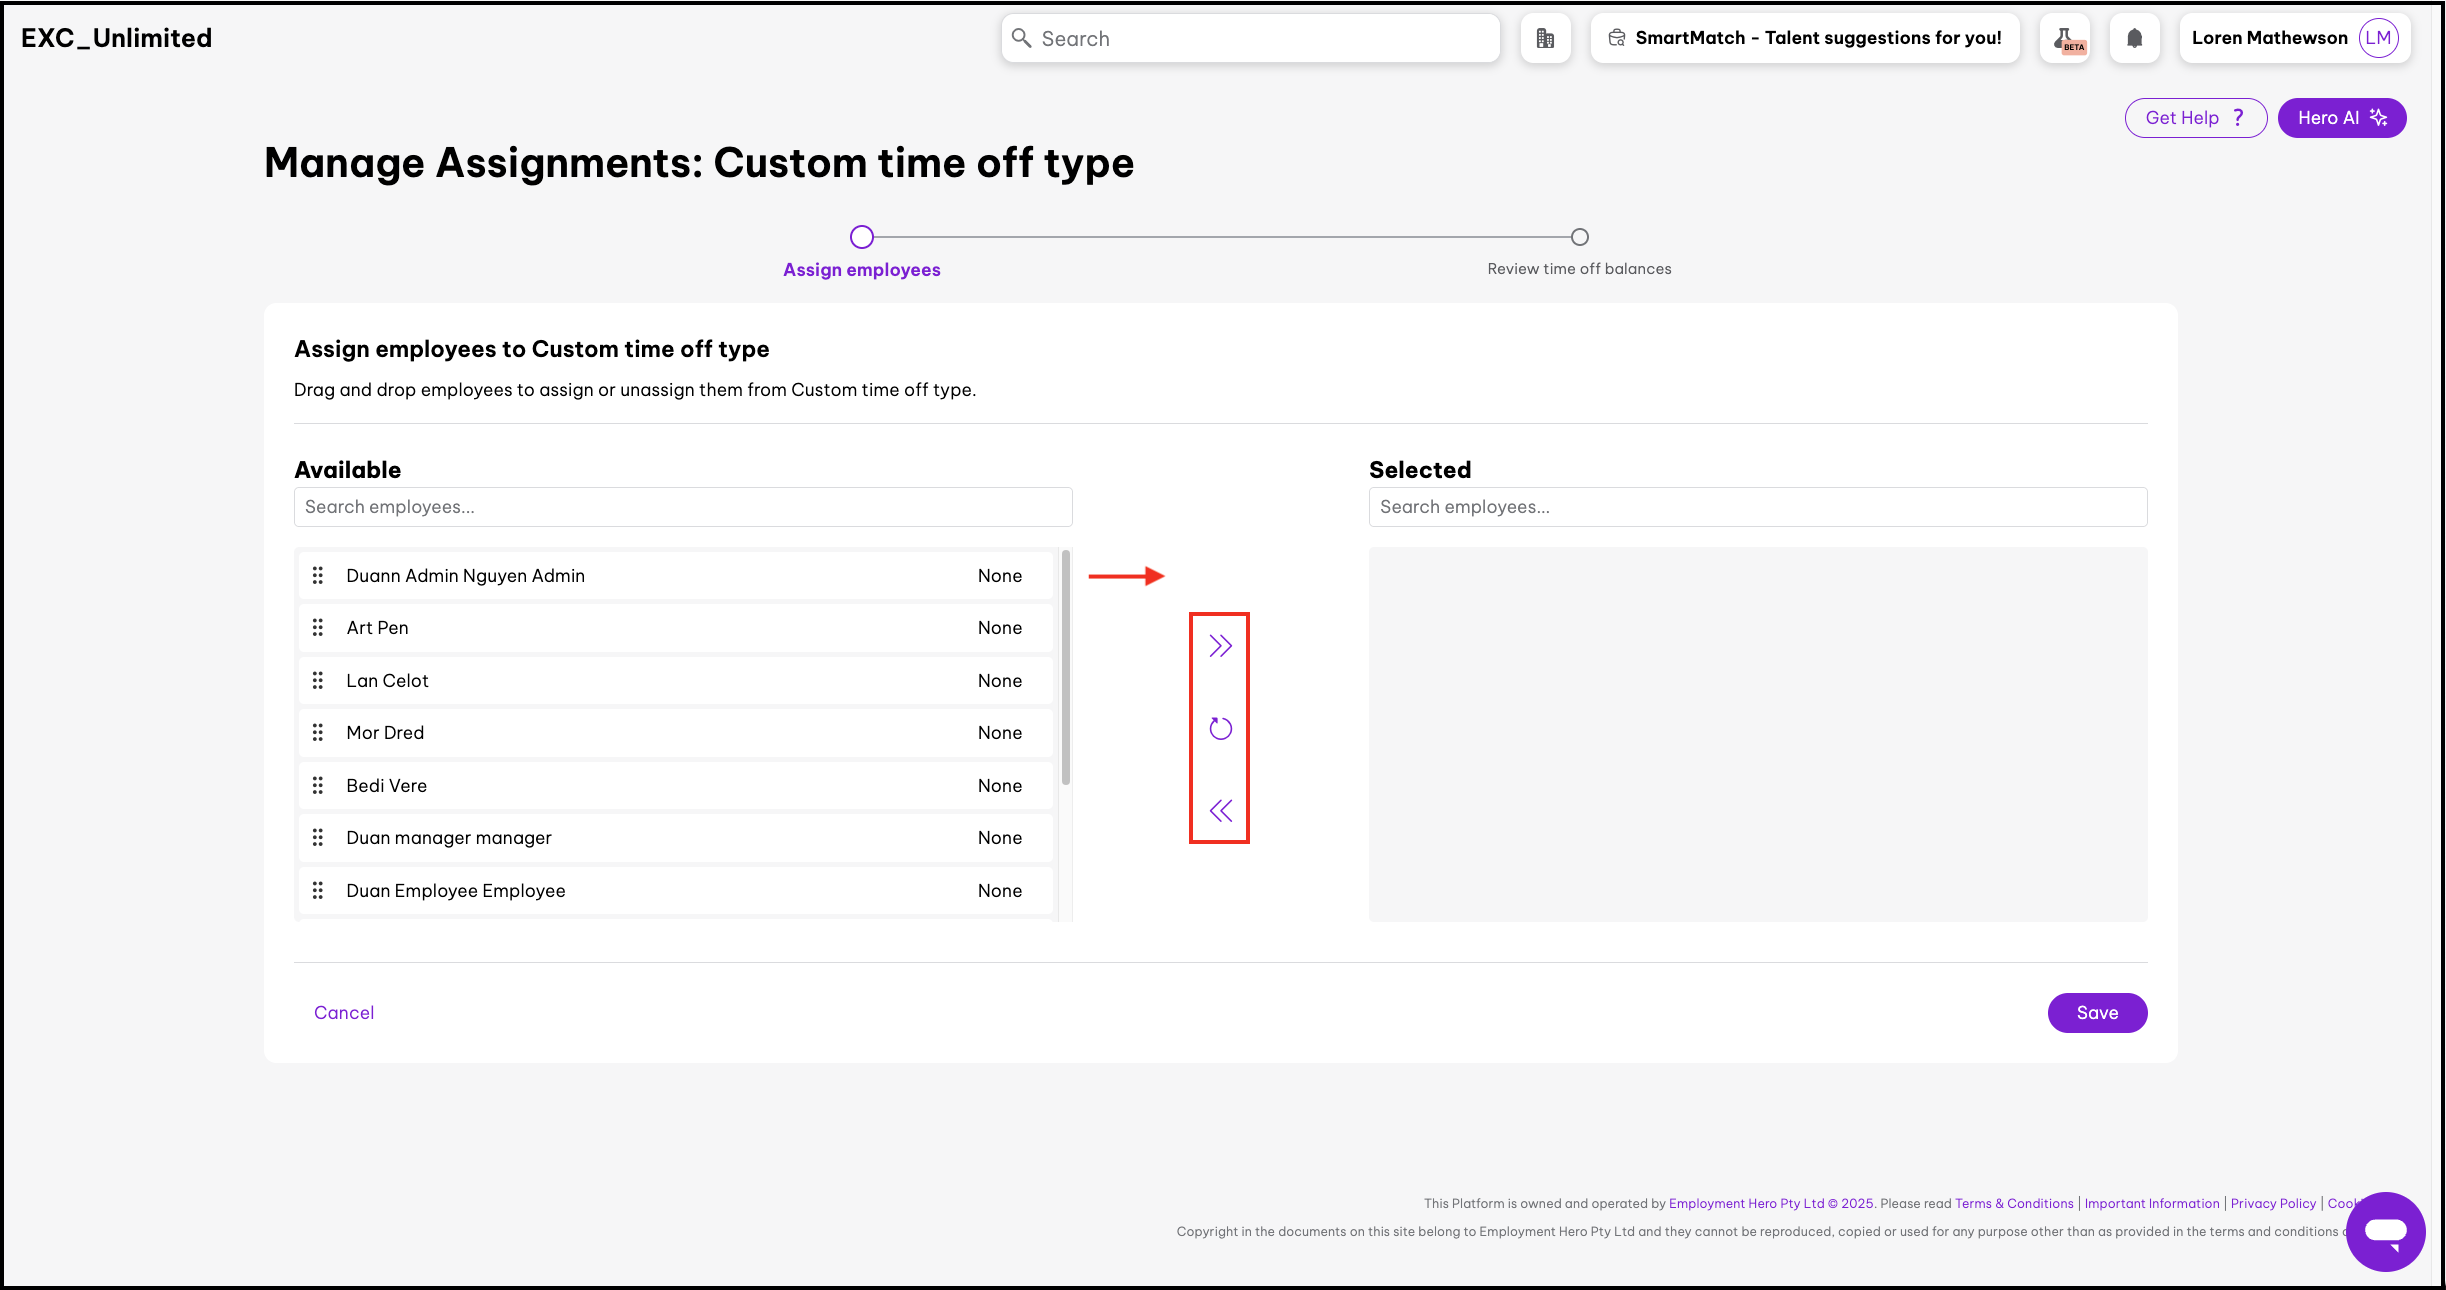This screenshot has height=1290, width=2446.
Task: Open the notifications bell icon
Action: pos(2134,38)
